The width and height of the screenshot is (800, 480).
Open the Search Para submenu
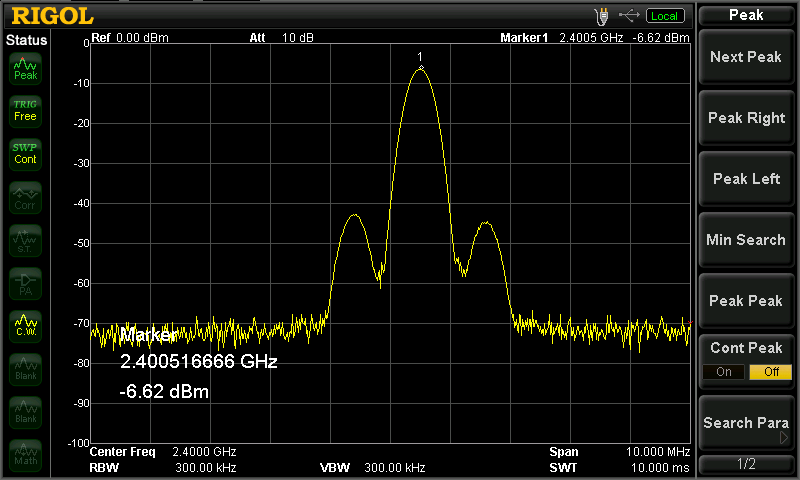click(746, 423)
